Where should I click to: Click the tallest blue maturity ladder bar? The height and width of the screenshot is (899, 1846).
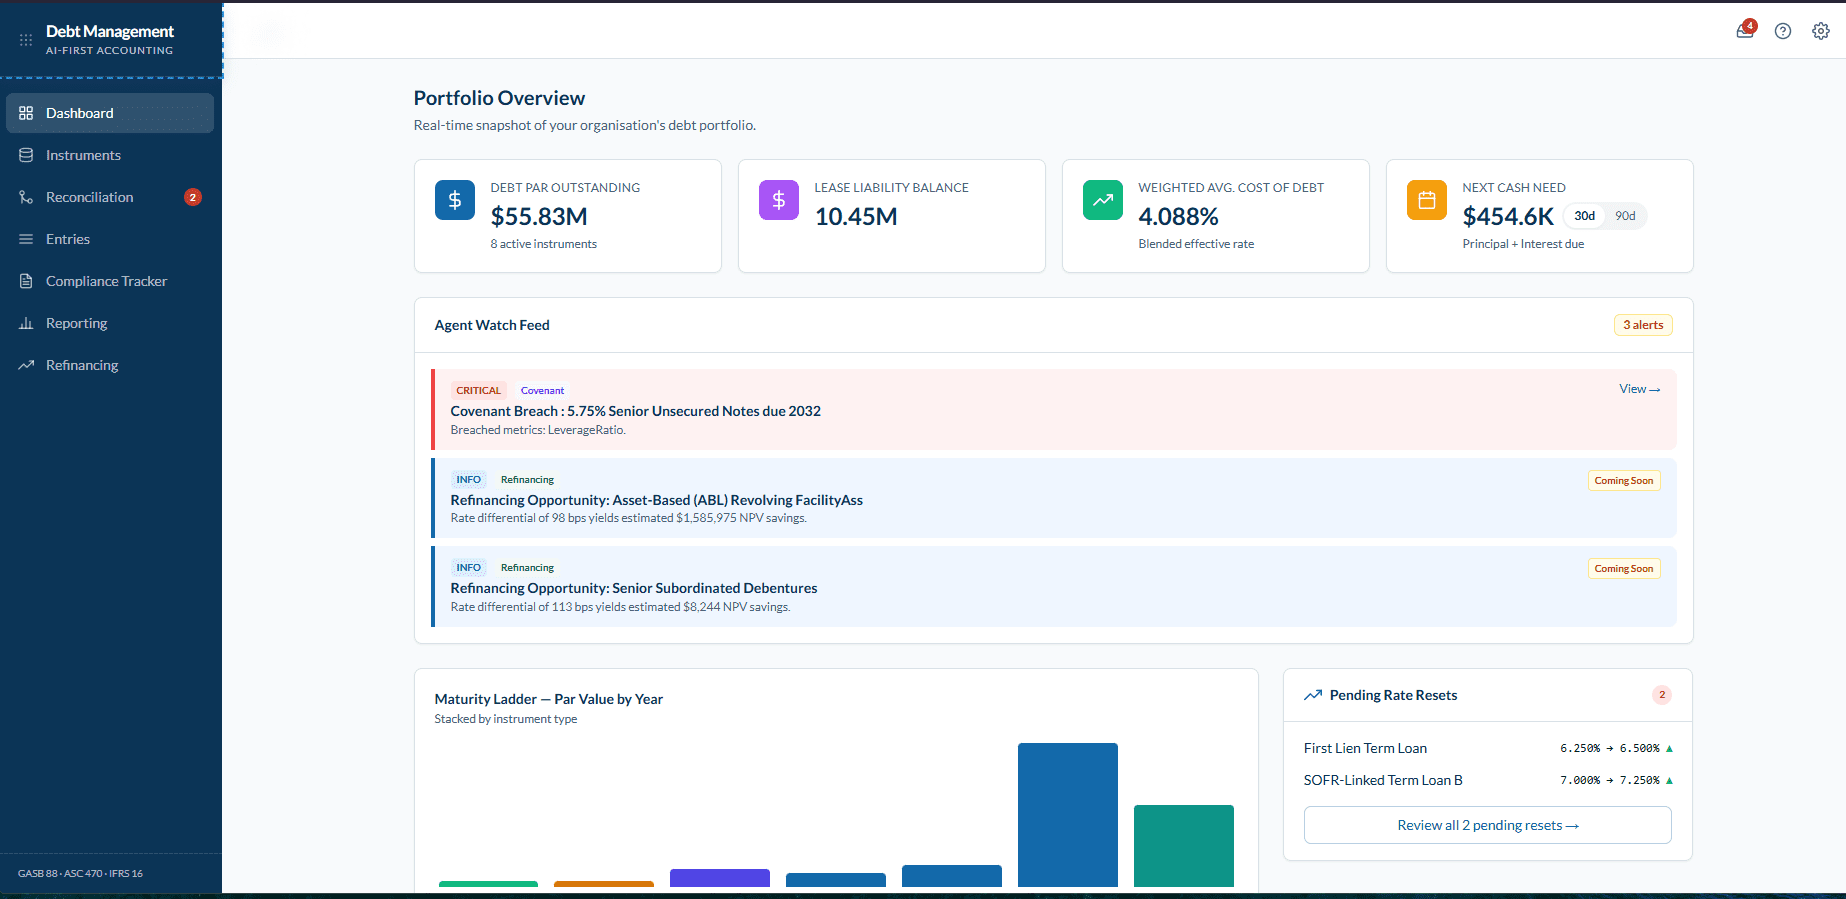point(1068,815)
